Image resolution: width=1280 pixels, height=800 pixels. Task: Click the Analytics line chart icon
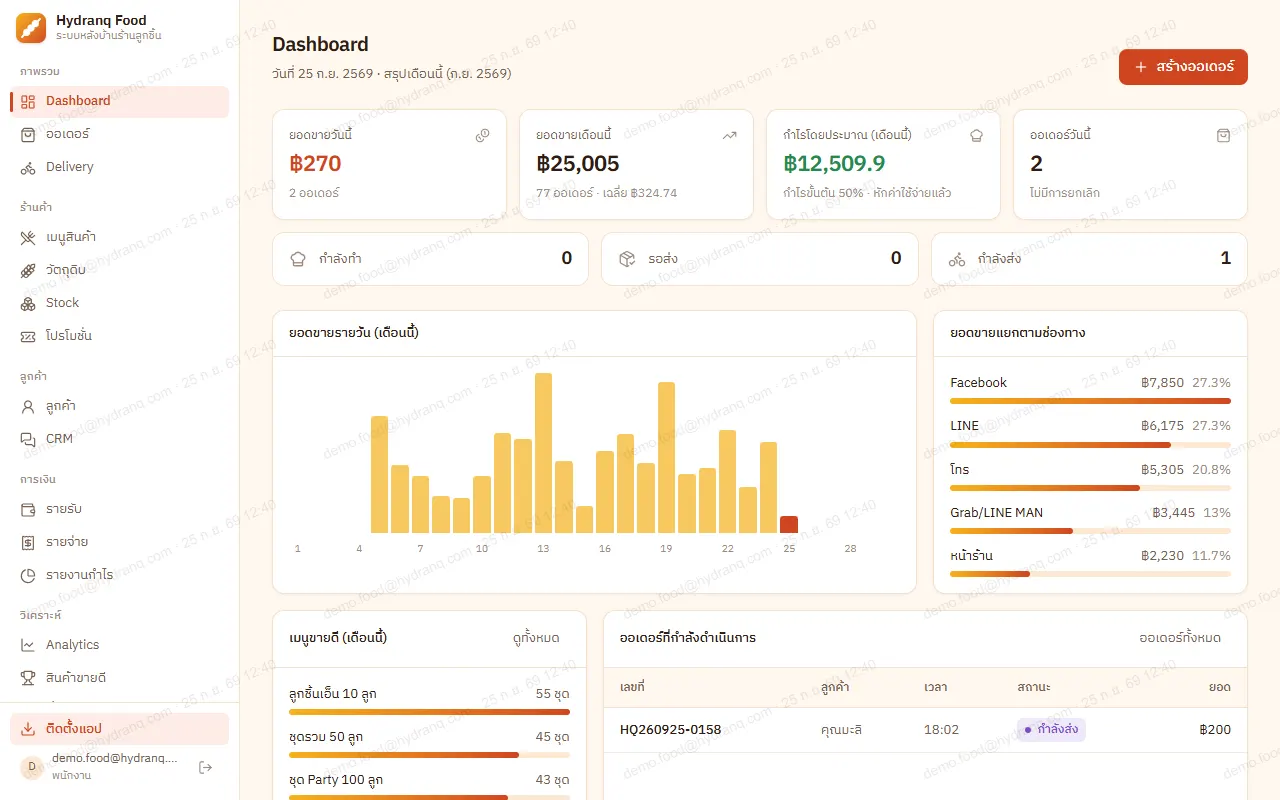pos(28,645)
